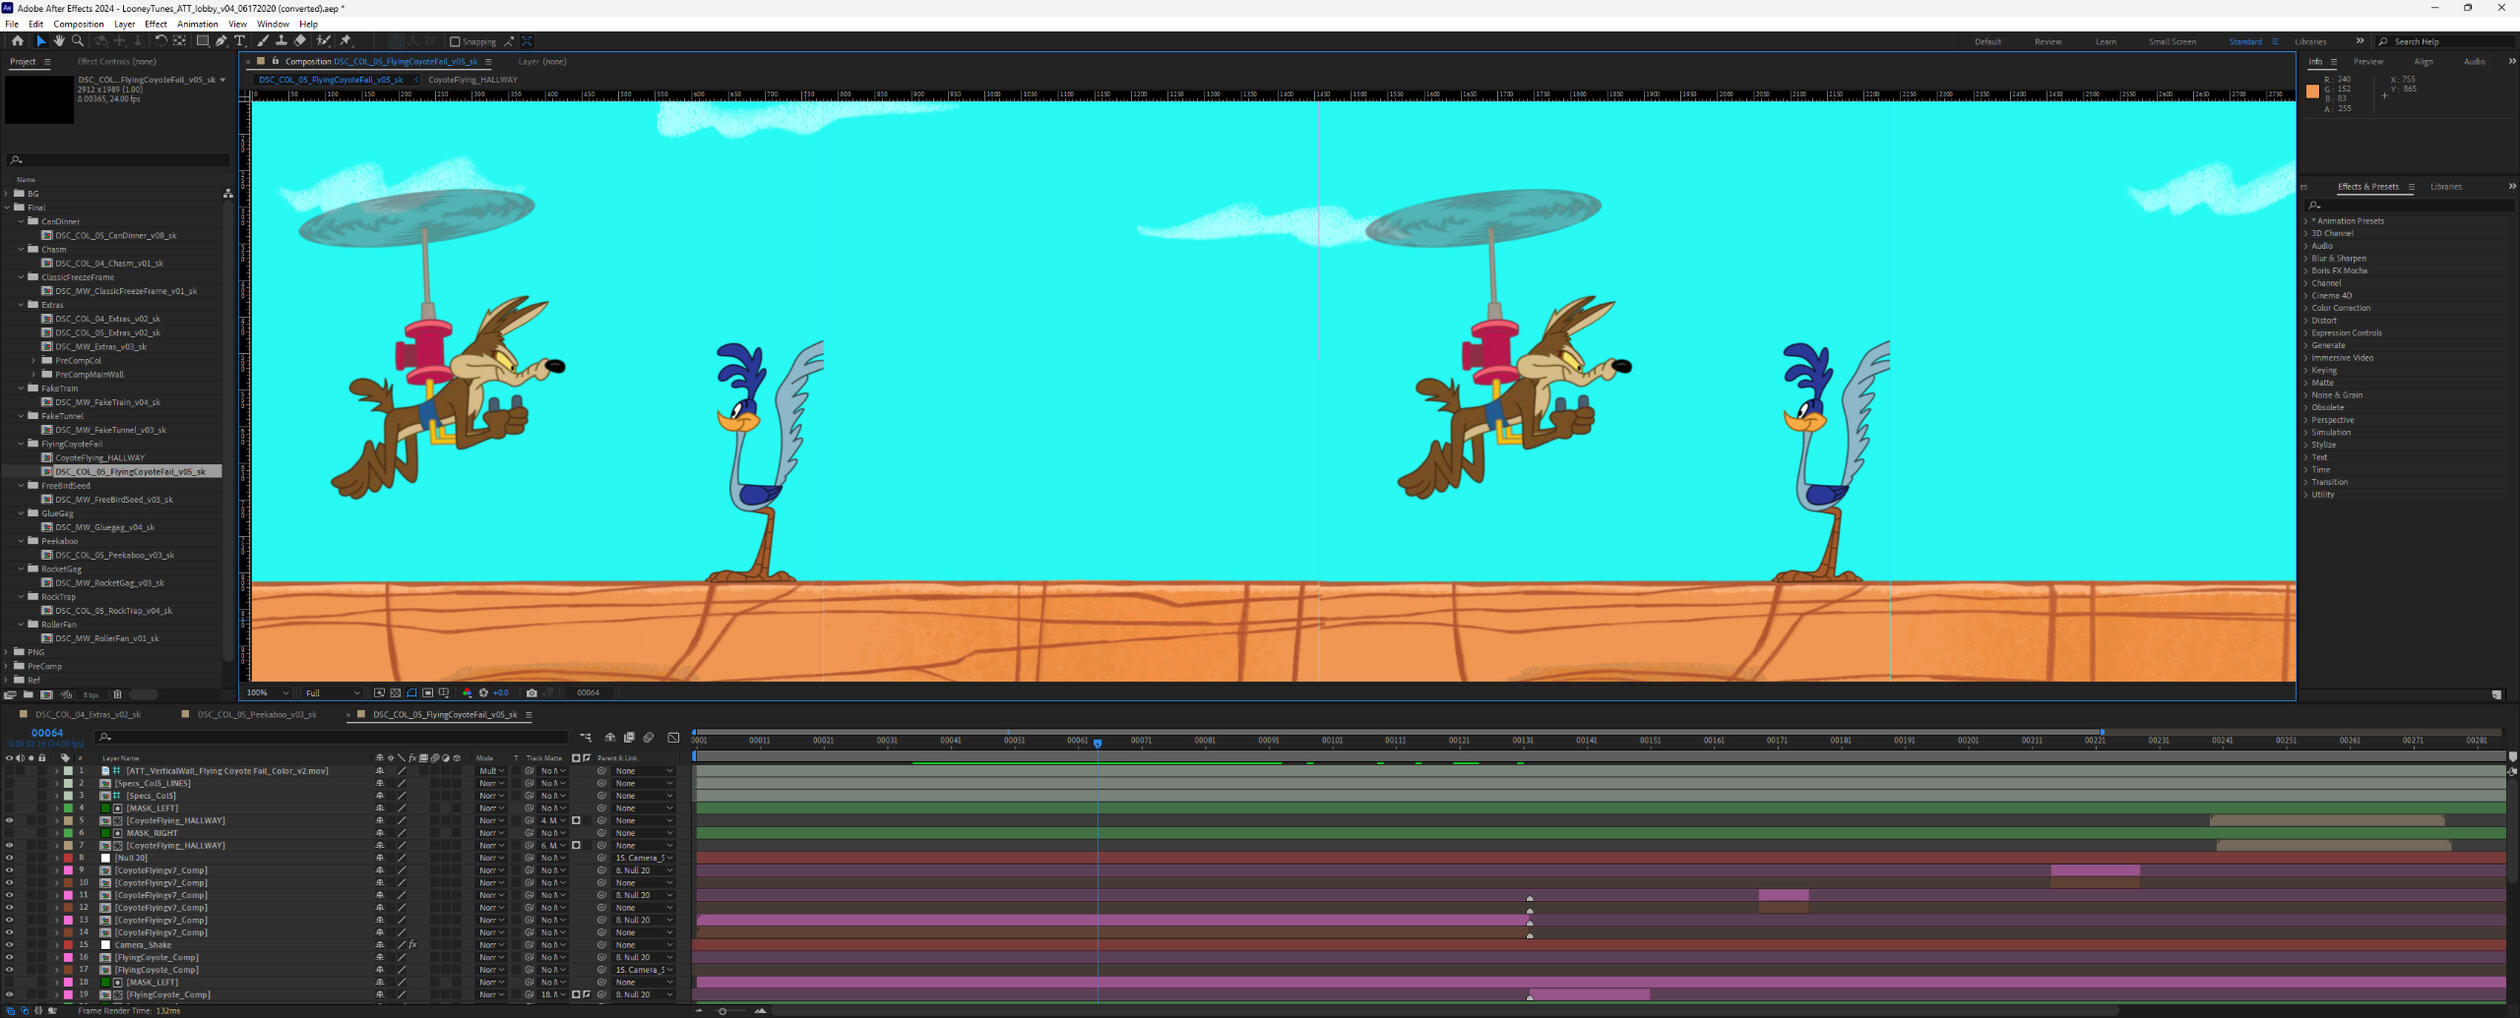Select the Clone Stamp tool

pos(281,41)
